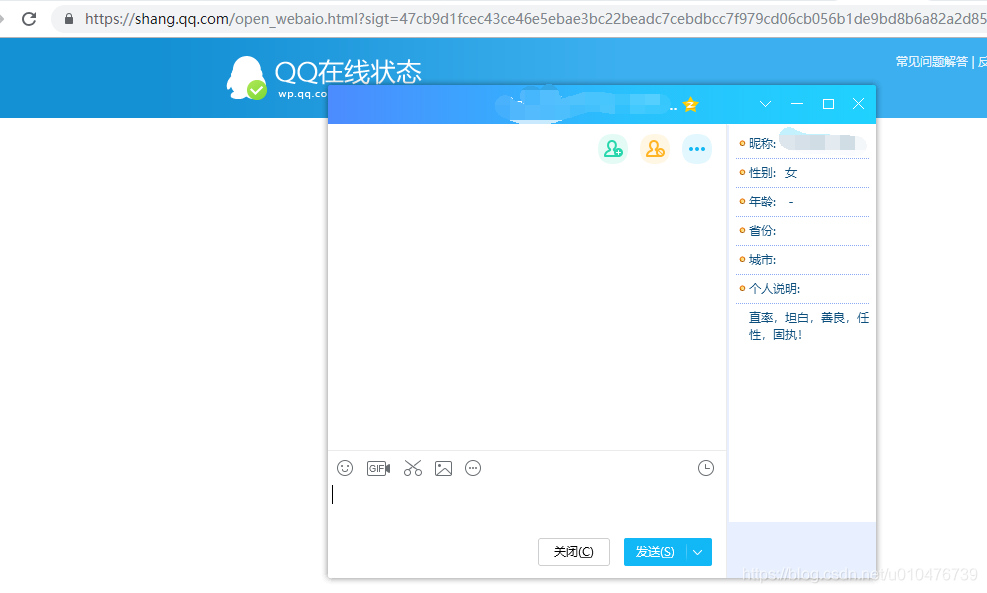Click the 发送(S) send button
Image resolution: width=987 pixels, height=593 pixels.
[655, 552]
